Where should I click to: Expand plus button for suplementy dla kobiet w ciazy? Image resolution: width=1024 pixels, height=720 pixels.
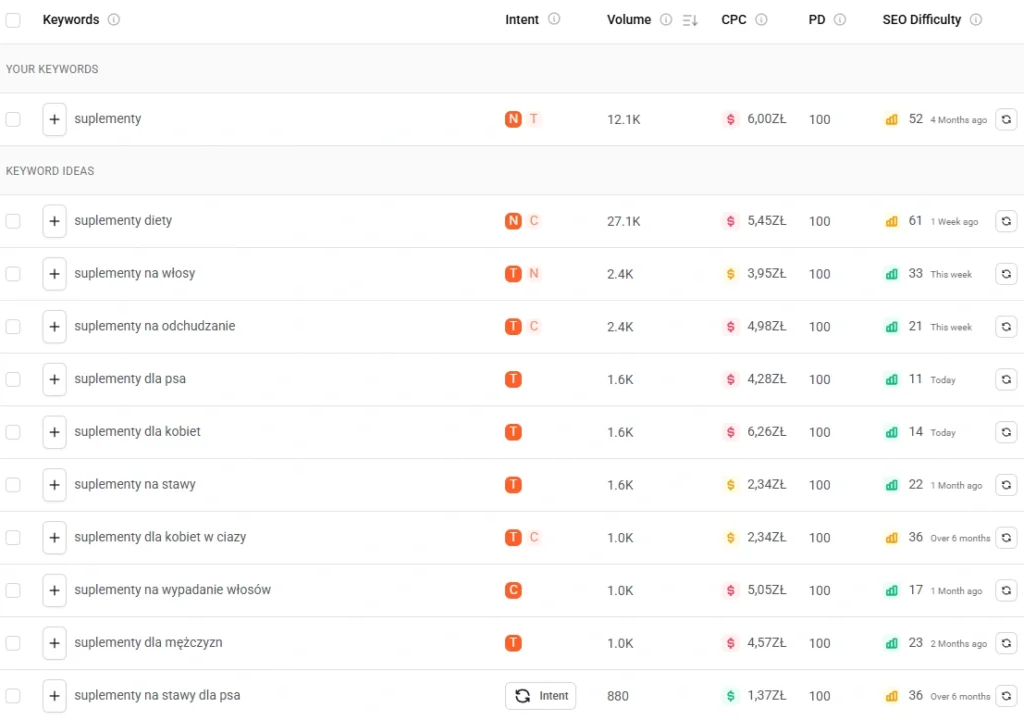coord(54,538)
